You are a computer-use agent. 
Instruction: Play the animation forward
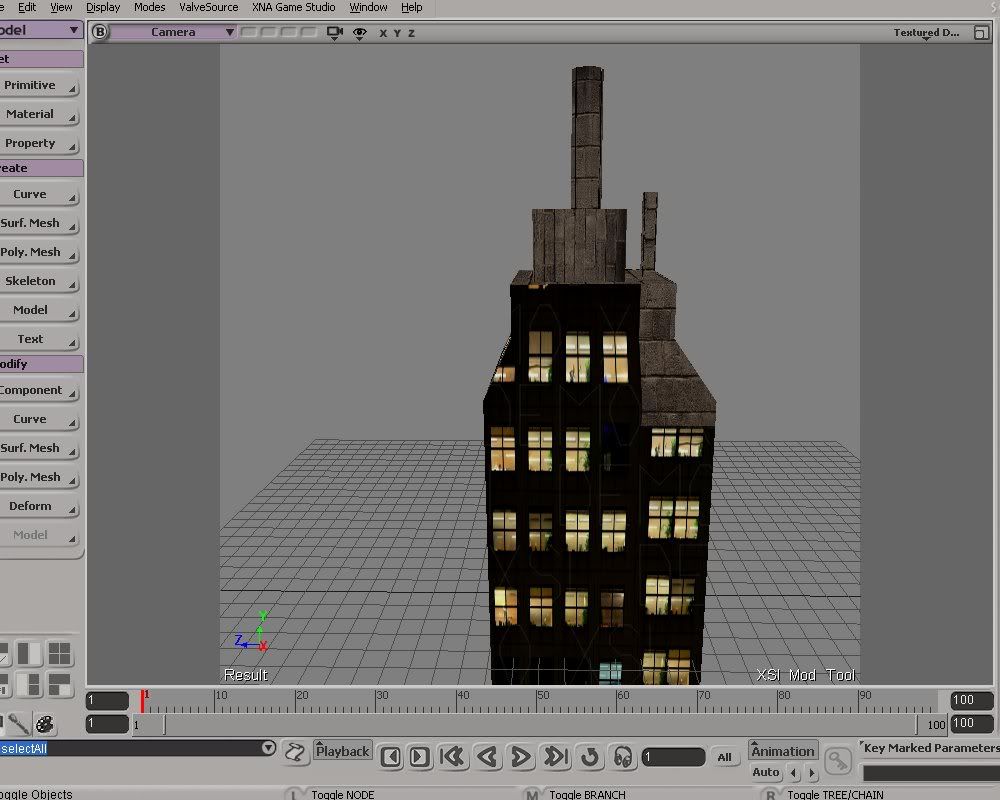tap(521, 757)
